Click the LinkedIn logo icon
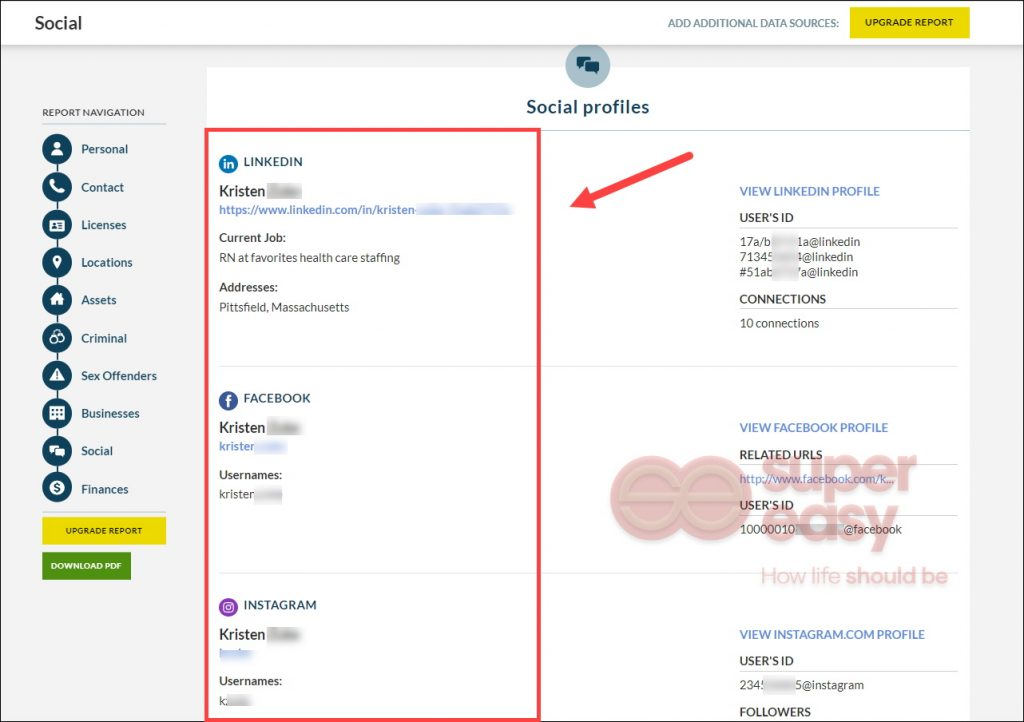Viewport: 1024px width, 722px height. 228,163
